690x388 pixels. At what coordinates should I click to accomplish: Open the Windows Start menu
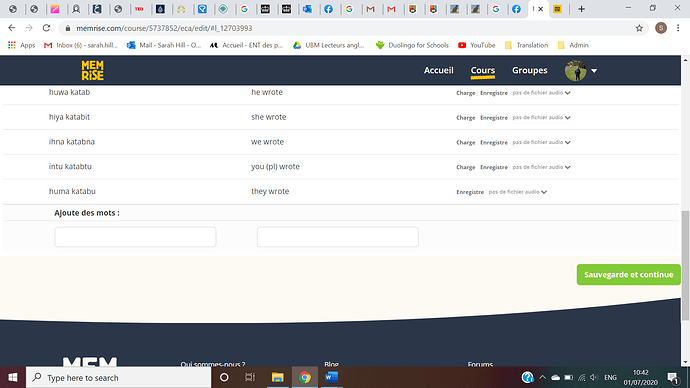click(13, 377)
